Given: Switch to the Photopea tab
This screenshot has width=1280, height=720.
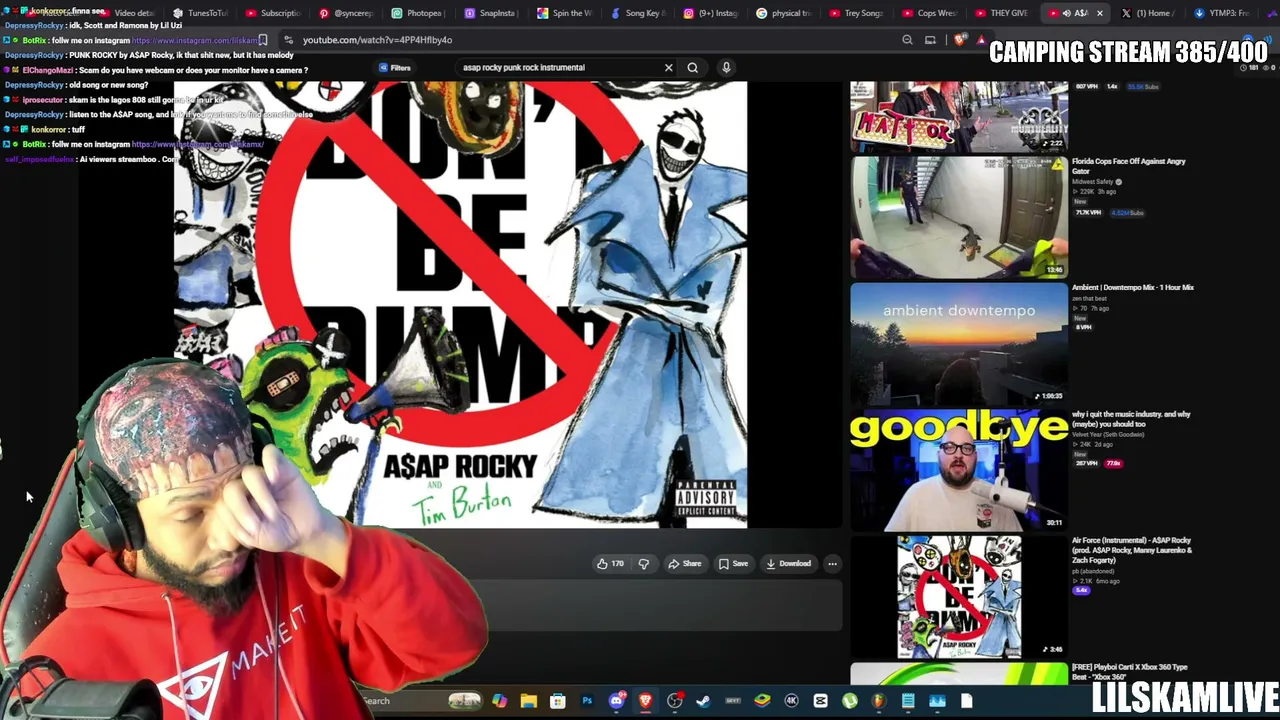Looking at the screenshot, I should pyautogui.click(x=418, y=13).
